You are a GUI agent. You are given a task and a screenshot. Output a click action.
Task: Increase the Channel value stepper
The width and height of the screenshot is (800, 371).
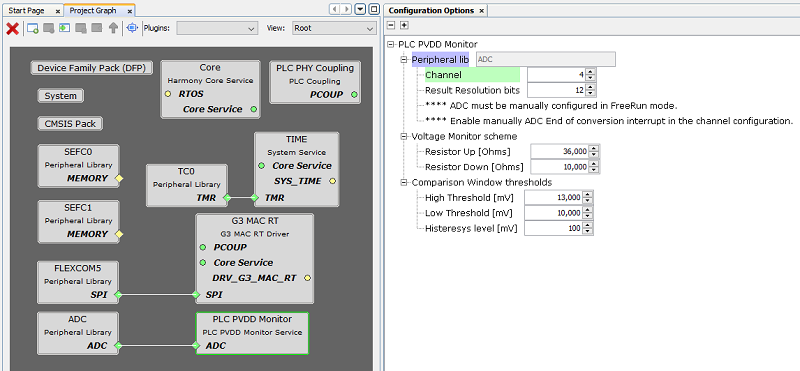pyautogui.click(x=590, y=72)
